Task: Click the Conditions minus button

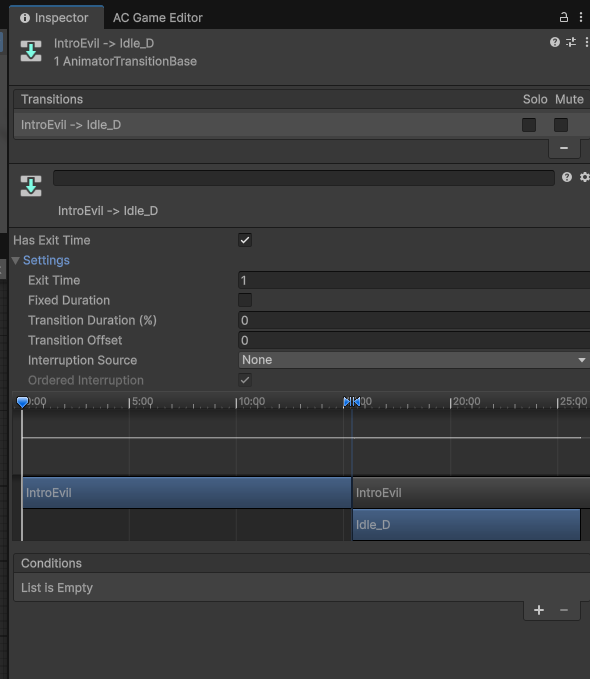Action: (x=564, y=610)
